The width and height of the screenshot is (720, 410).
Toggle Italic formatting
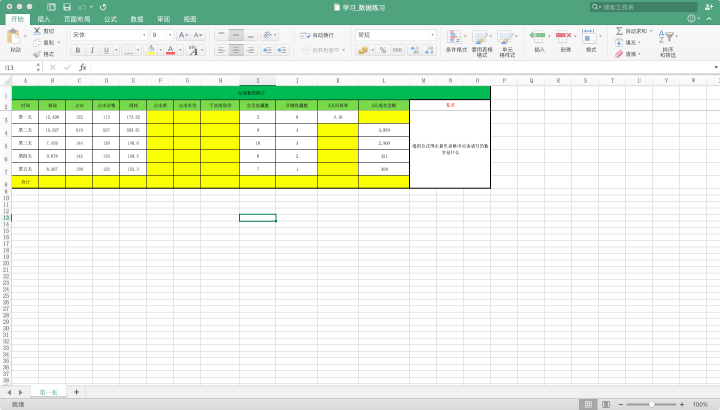point(91,49)
